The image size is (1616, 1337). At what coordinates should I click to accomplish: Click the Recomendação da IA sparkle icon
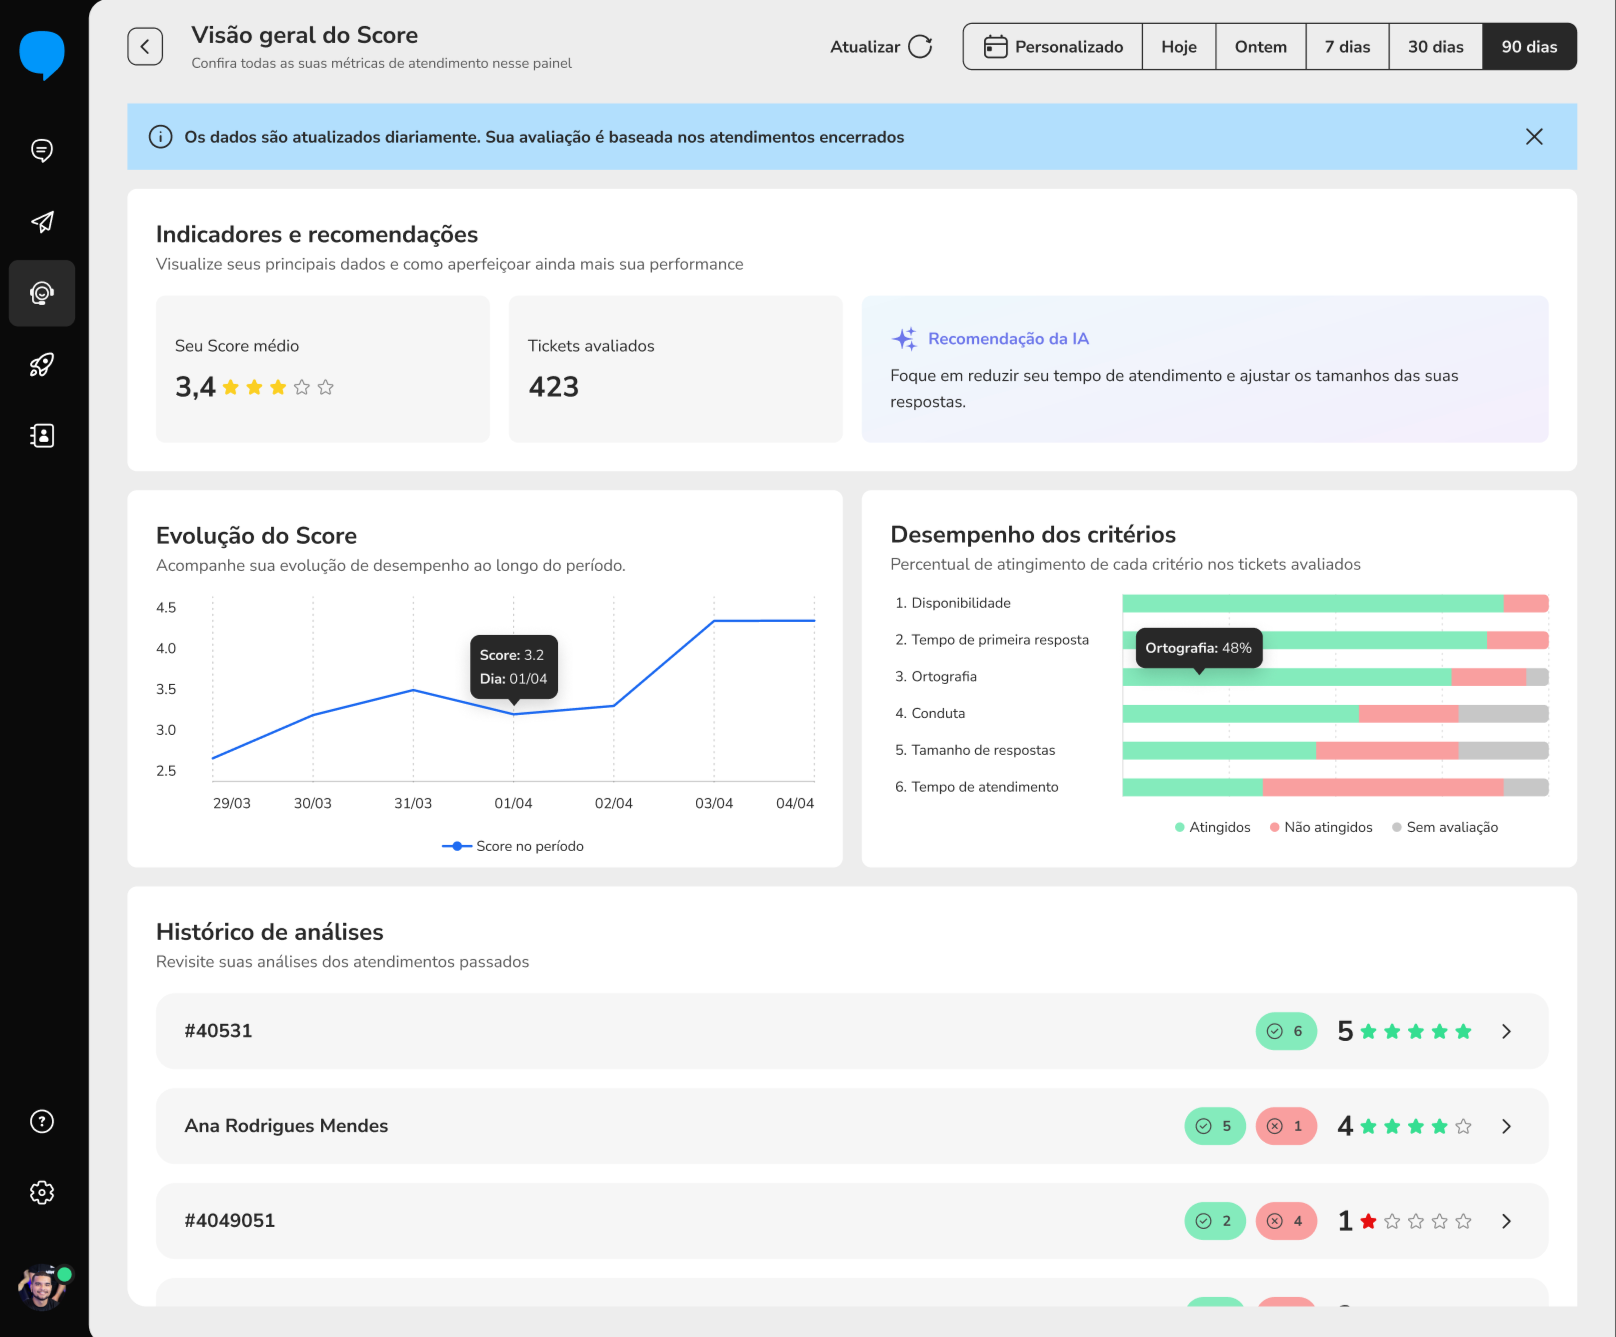[x=904, y=339]
